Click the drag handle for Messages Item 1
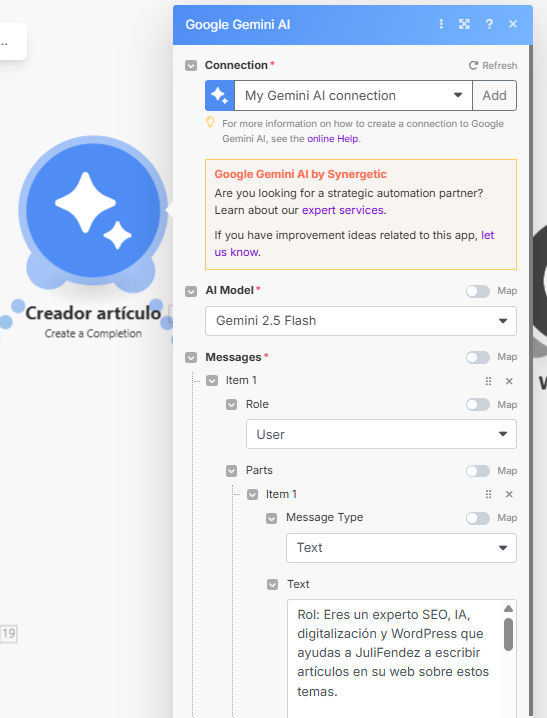This screenshot has width=547, height=718. [x=488, y=381]
